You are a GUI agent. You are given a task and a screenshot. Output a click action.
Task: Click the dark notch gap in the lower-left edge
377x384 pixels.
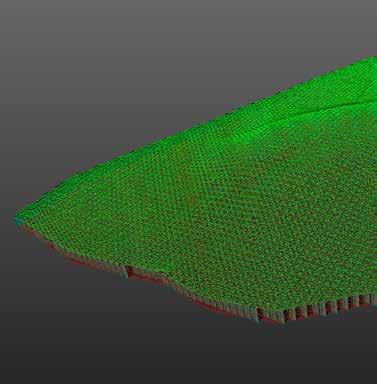[127, 272]
